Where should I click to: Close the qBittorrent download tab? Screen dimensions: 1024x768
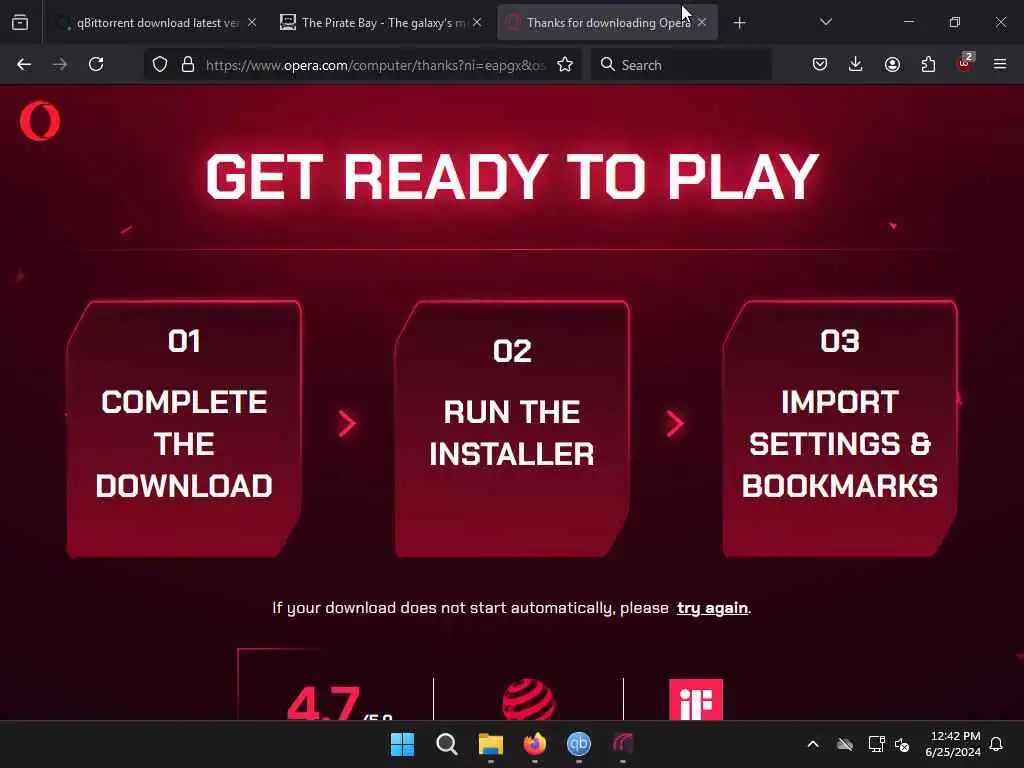pyautogui.click(x=252, y=23)
